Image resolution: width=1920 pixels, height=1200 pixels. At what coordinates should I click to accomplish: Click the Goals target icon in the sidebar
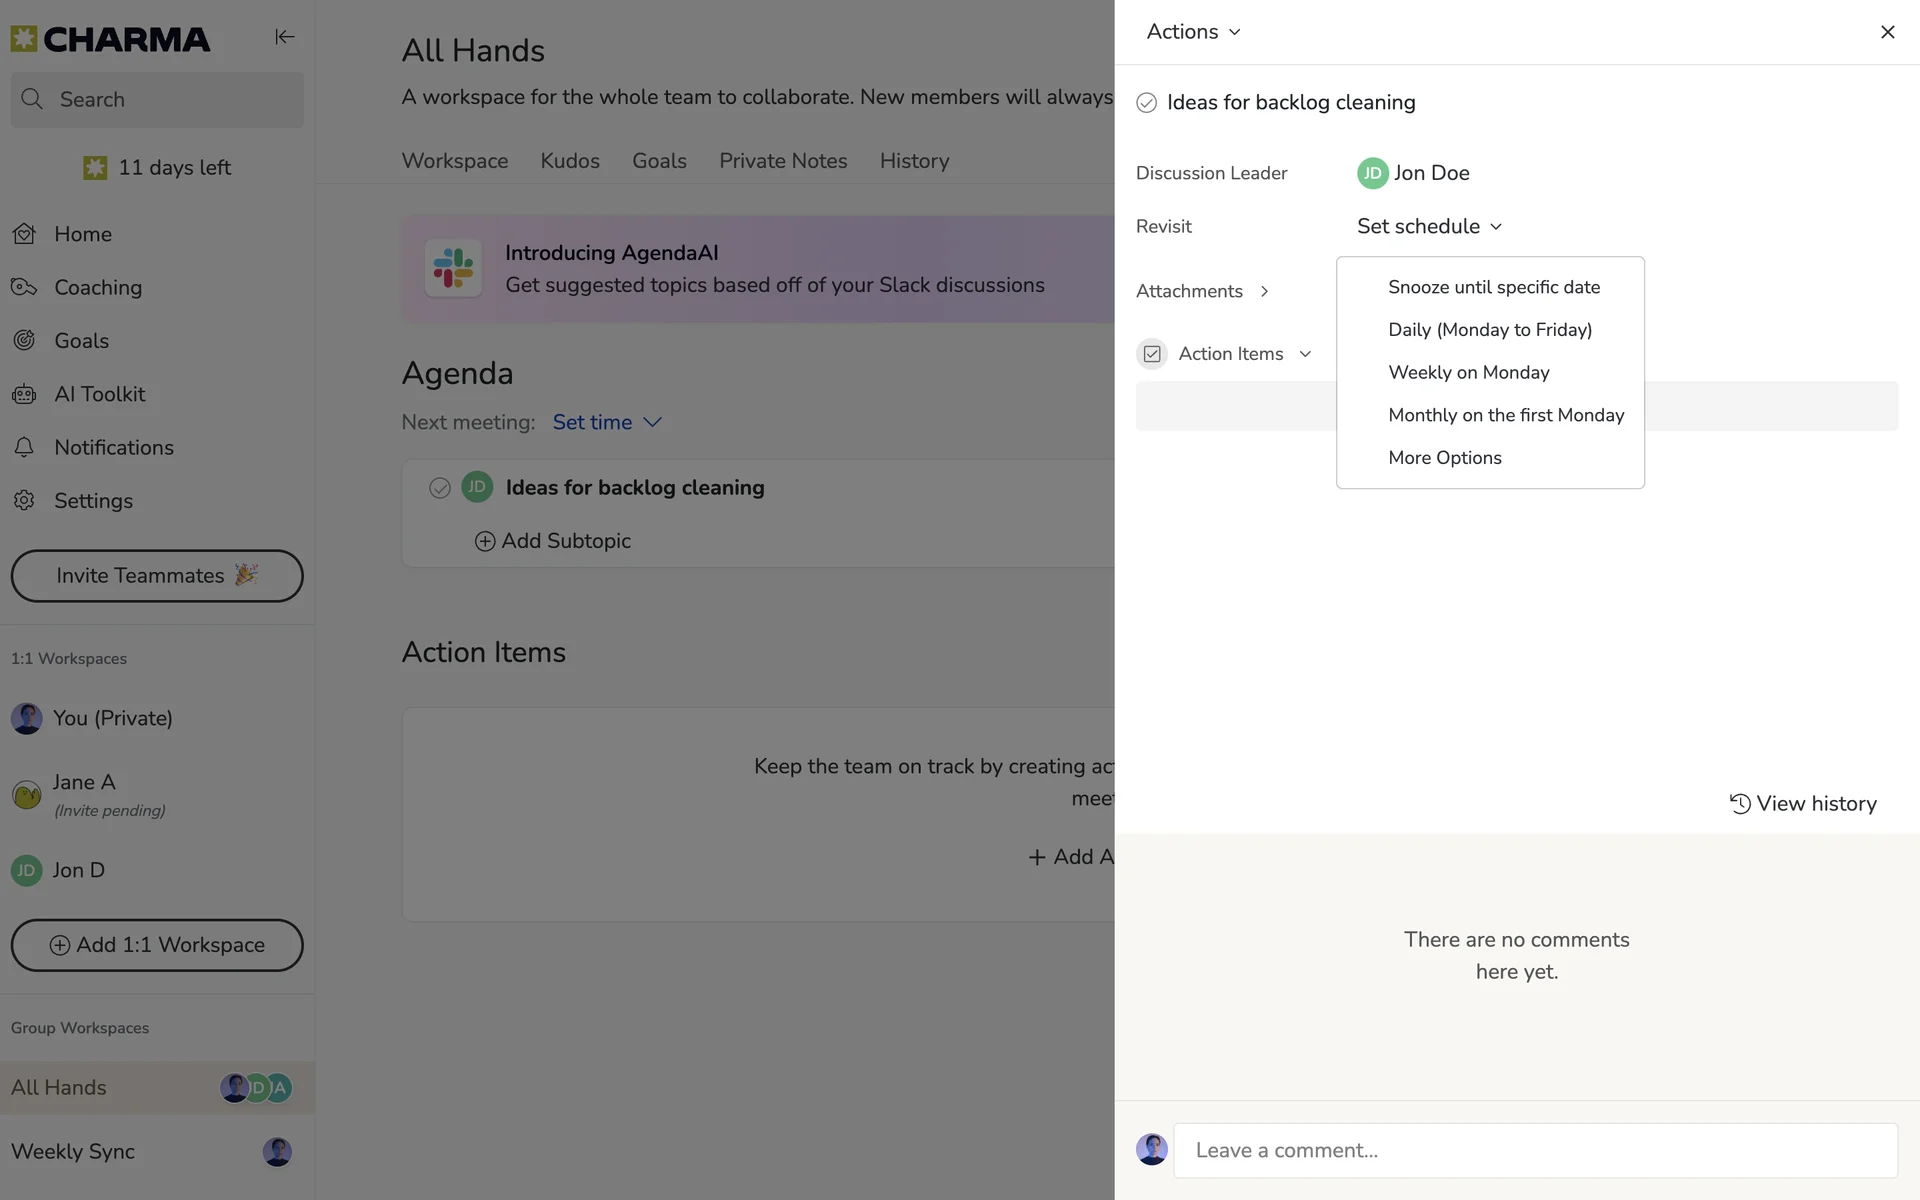[24, 341]
